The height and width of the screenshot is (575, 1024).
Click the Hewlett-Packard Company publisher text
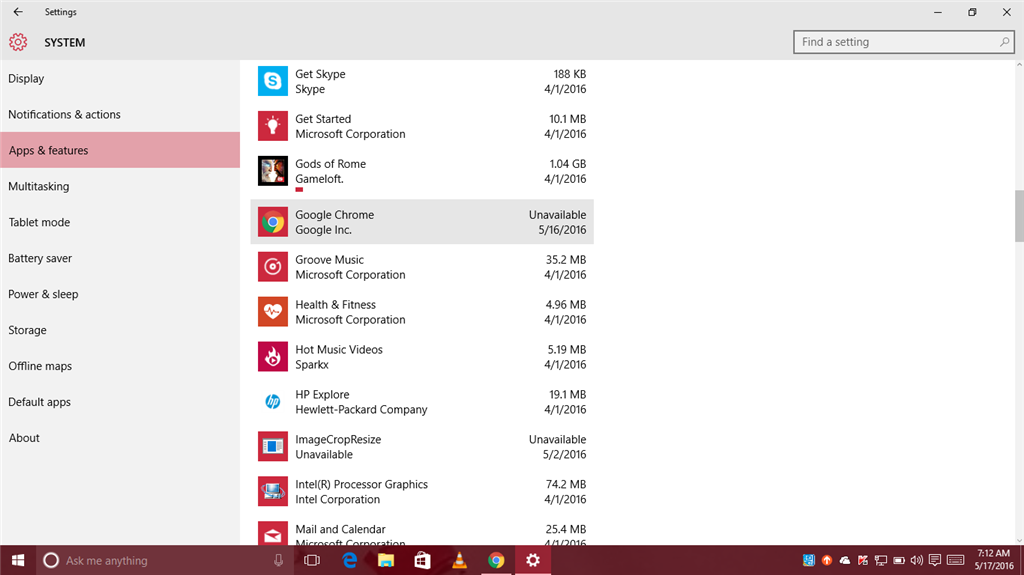click(x=361, y=410)
